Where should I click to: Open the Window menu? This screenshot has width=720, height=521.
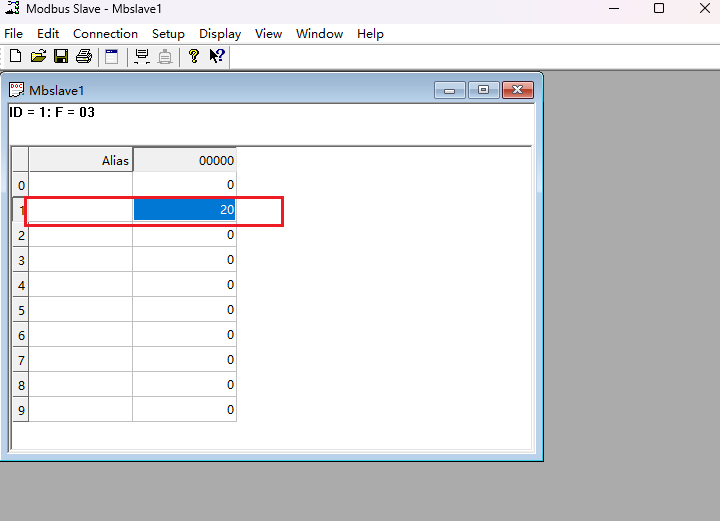319,34
